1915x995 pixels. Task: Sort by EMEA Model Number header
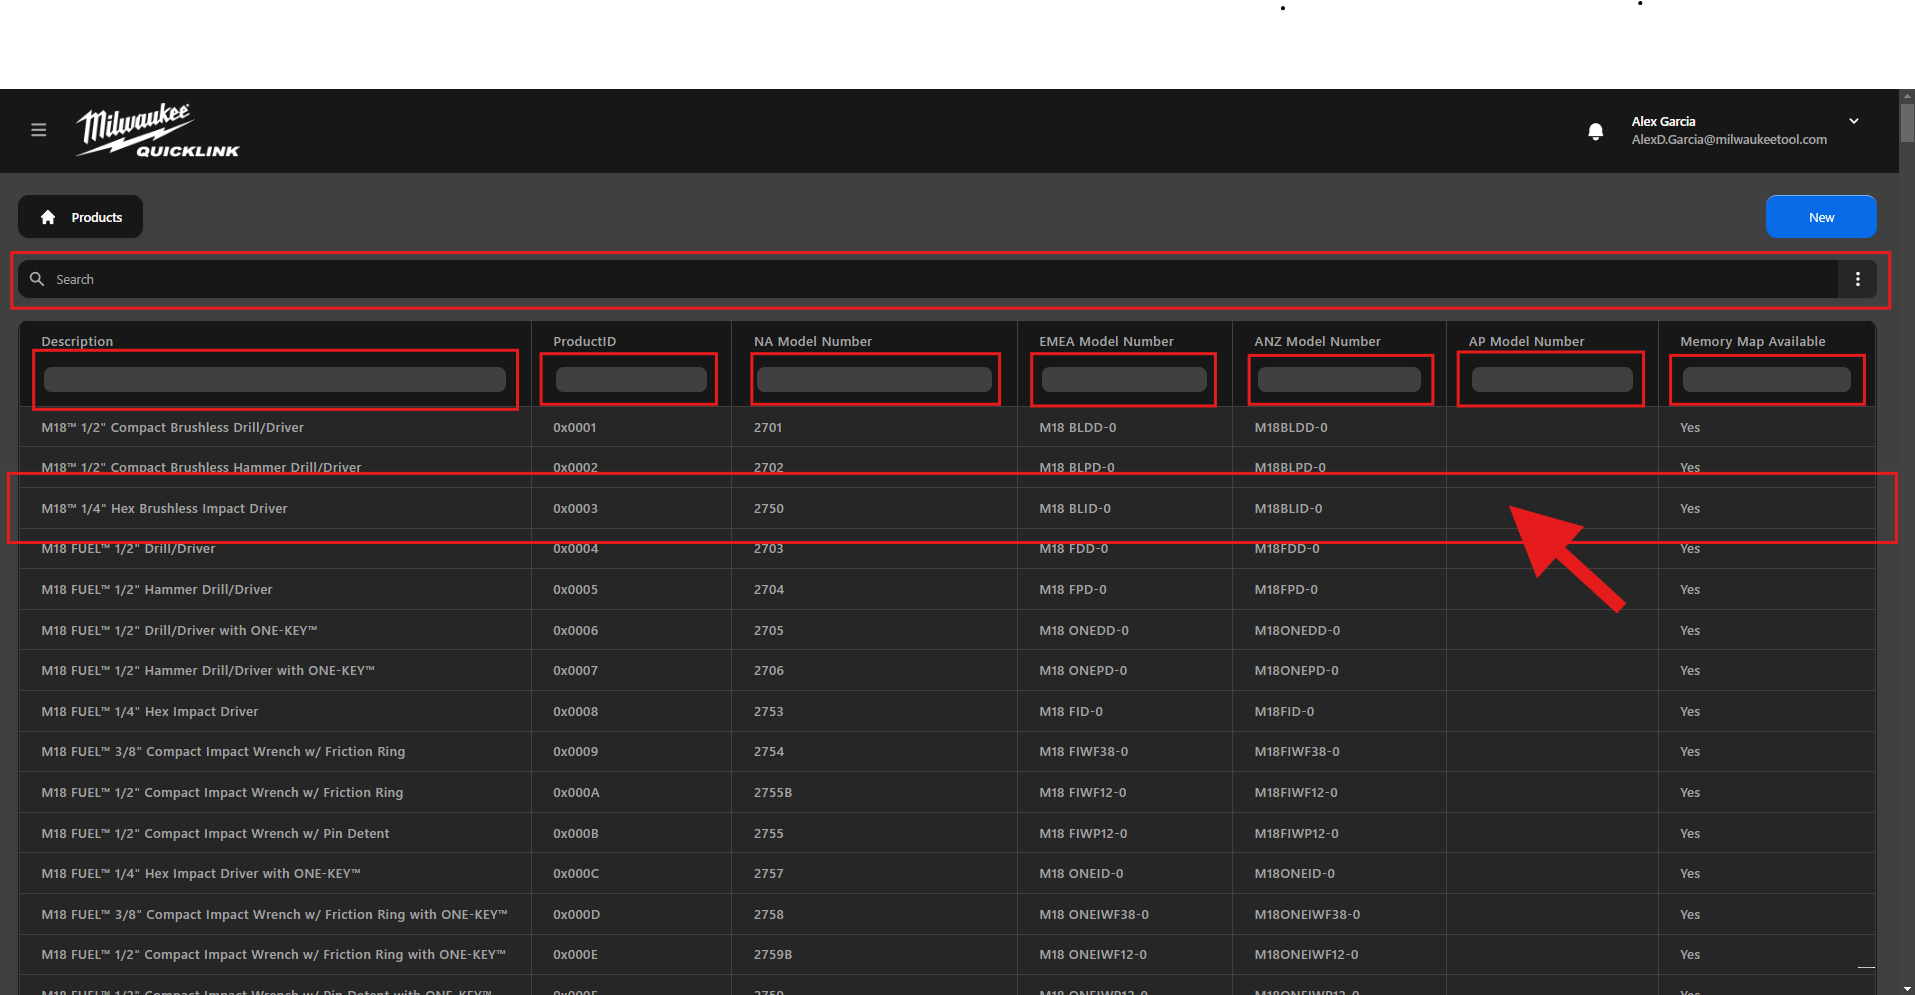pos(1106,341)
